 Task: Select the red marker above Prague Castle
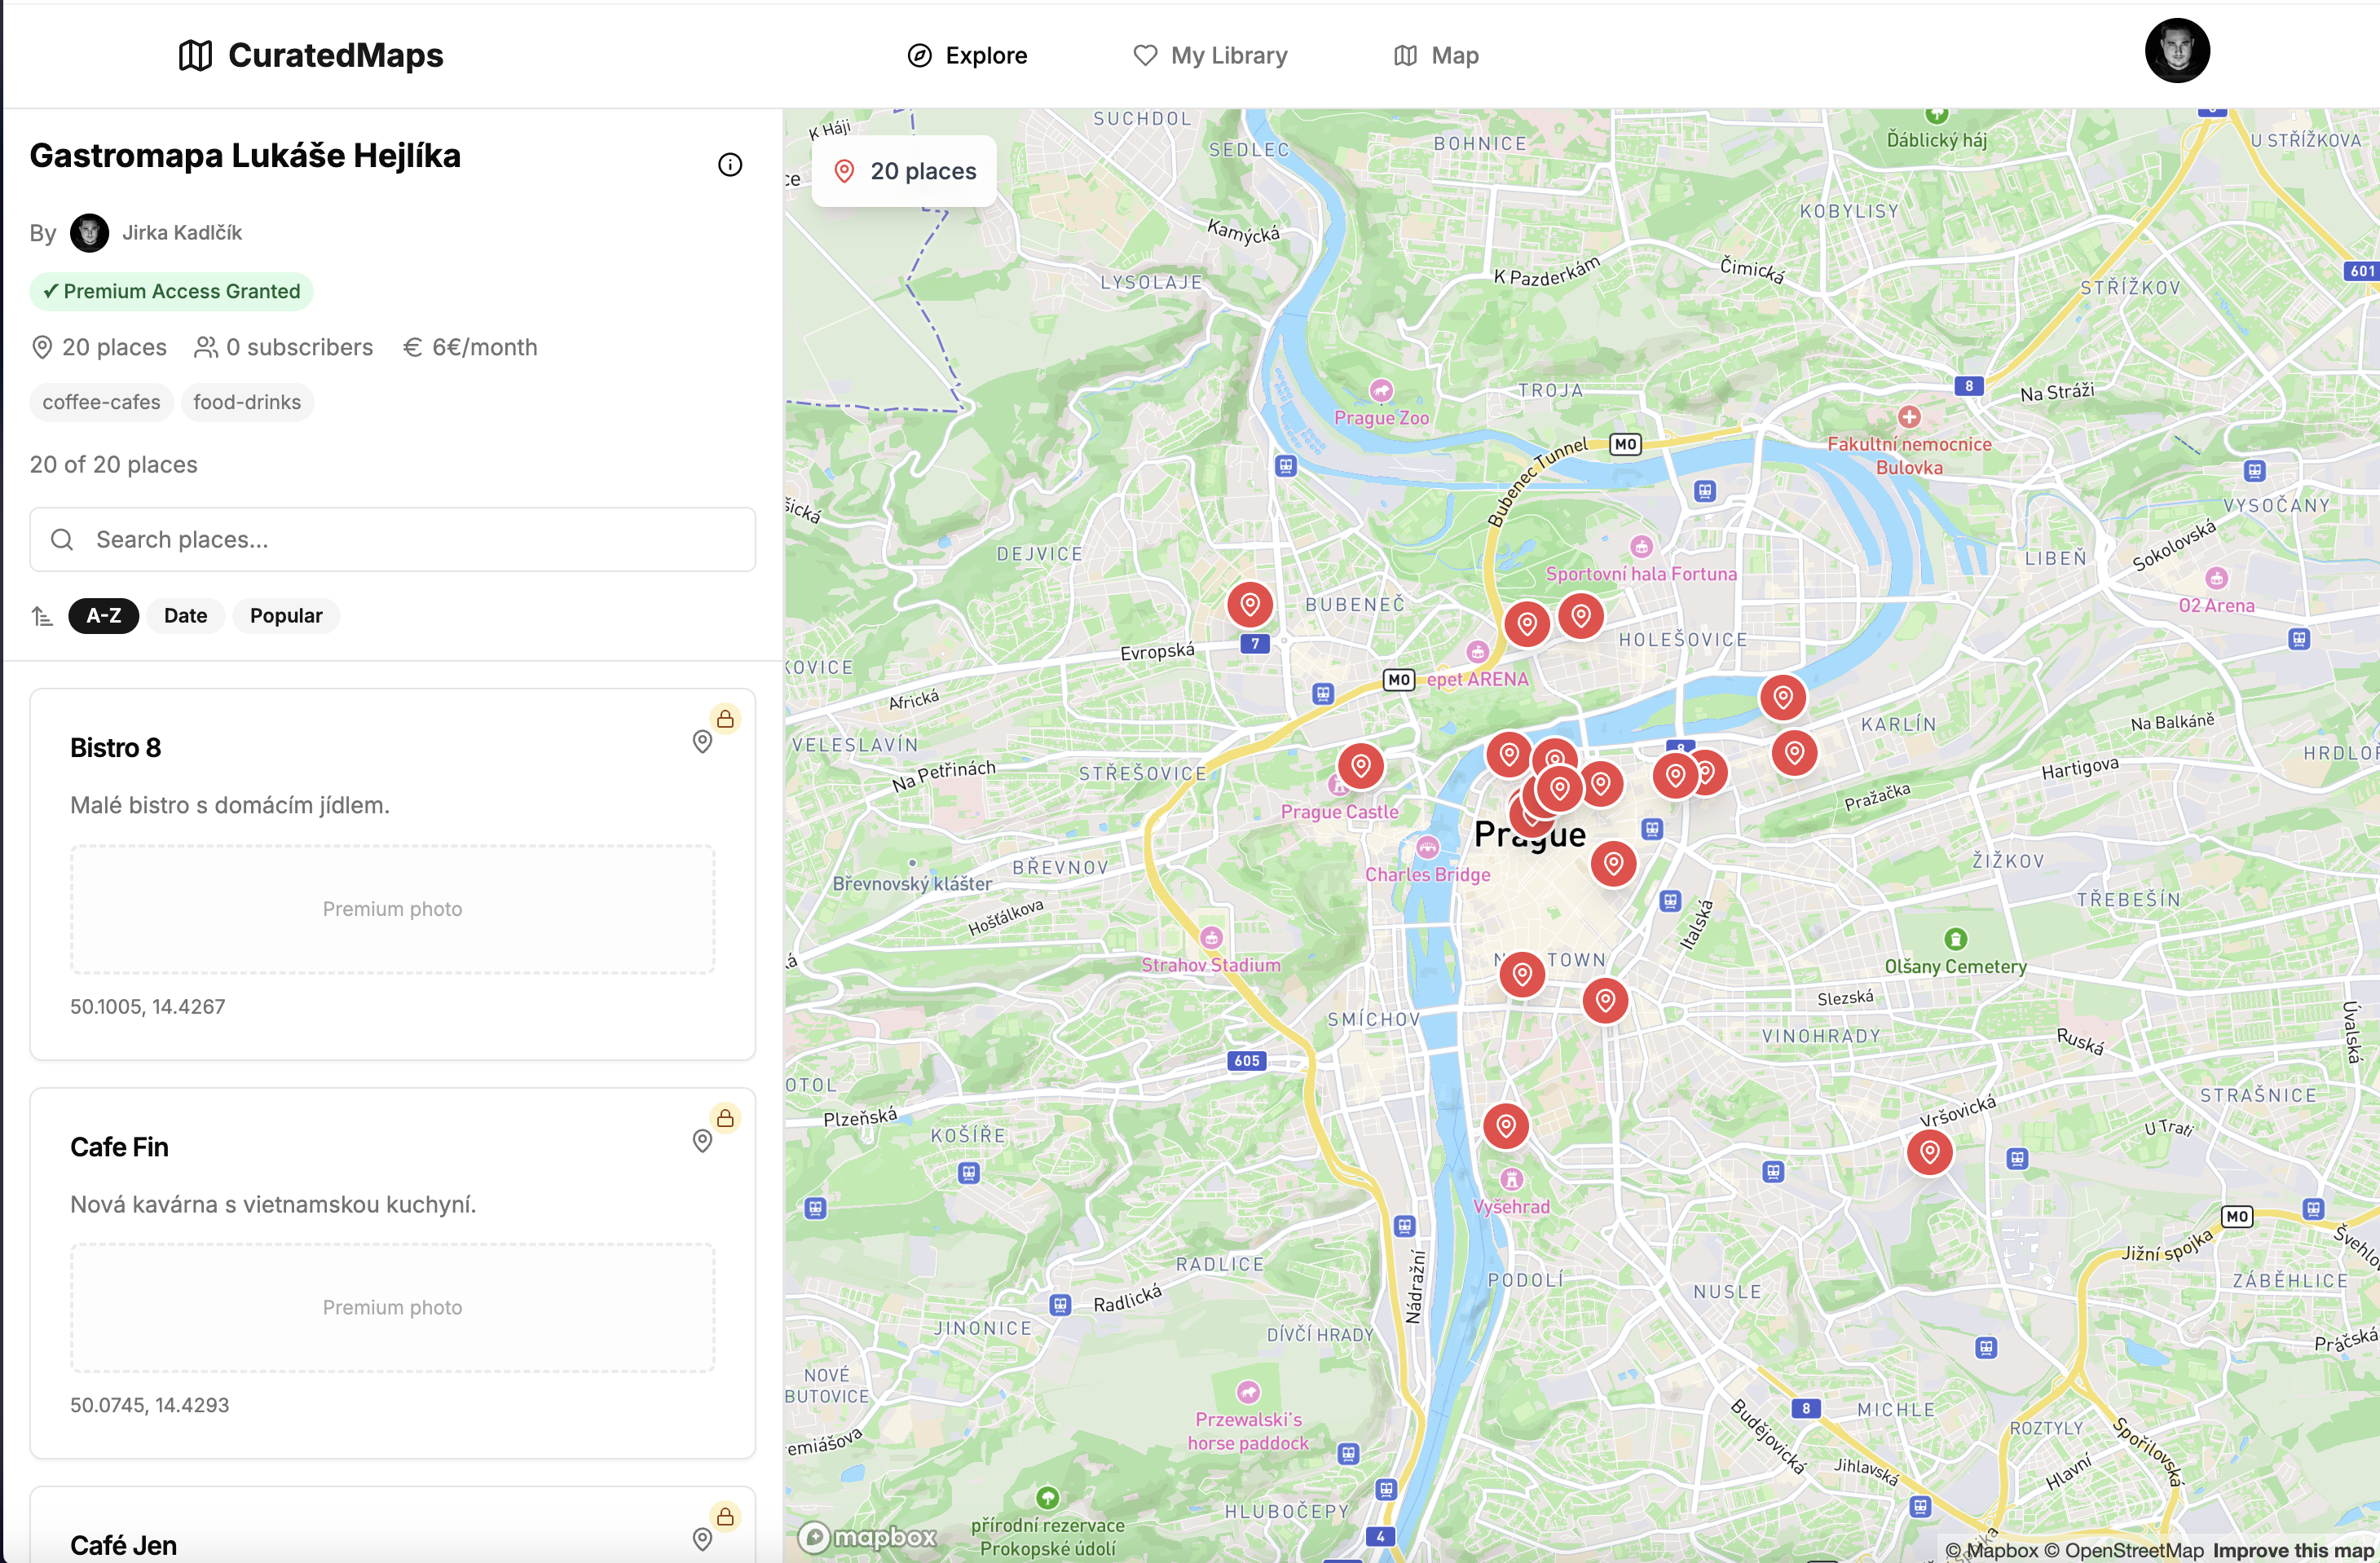tap(1361, 766)
